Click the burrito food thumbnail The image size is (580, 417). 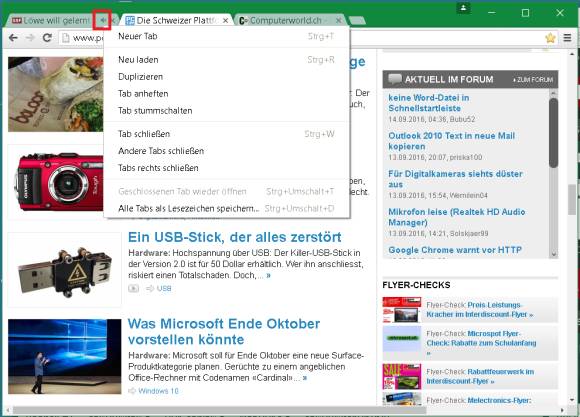56,94
